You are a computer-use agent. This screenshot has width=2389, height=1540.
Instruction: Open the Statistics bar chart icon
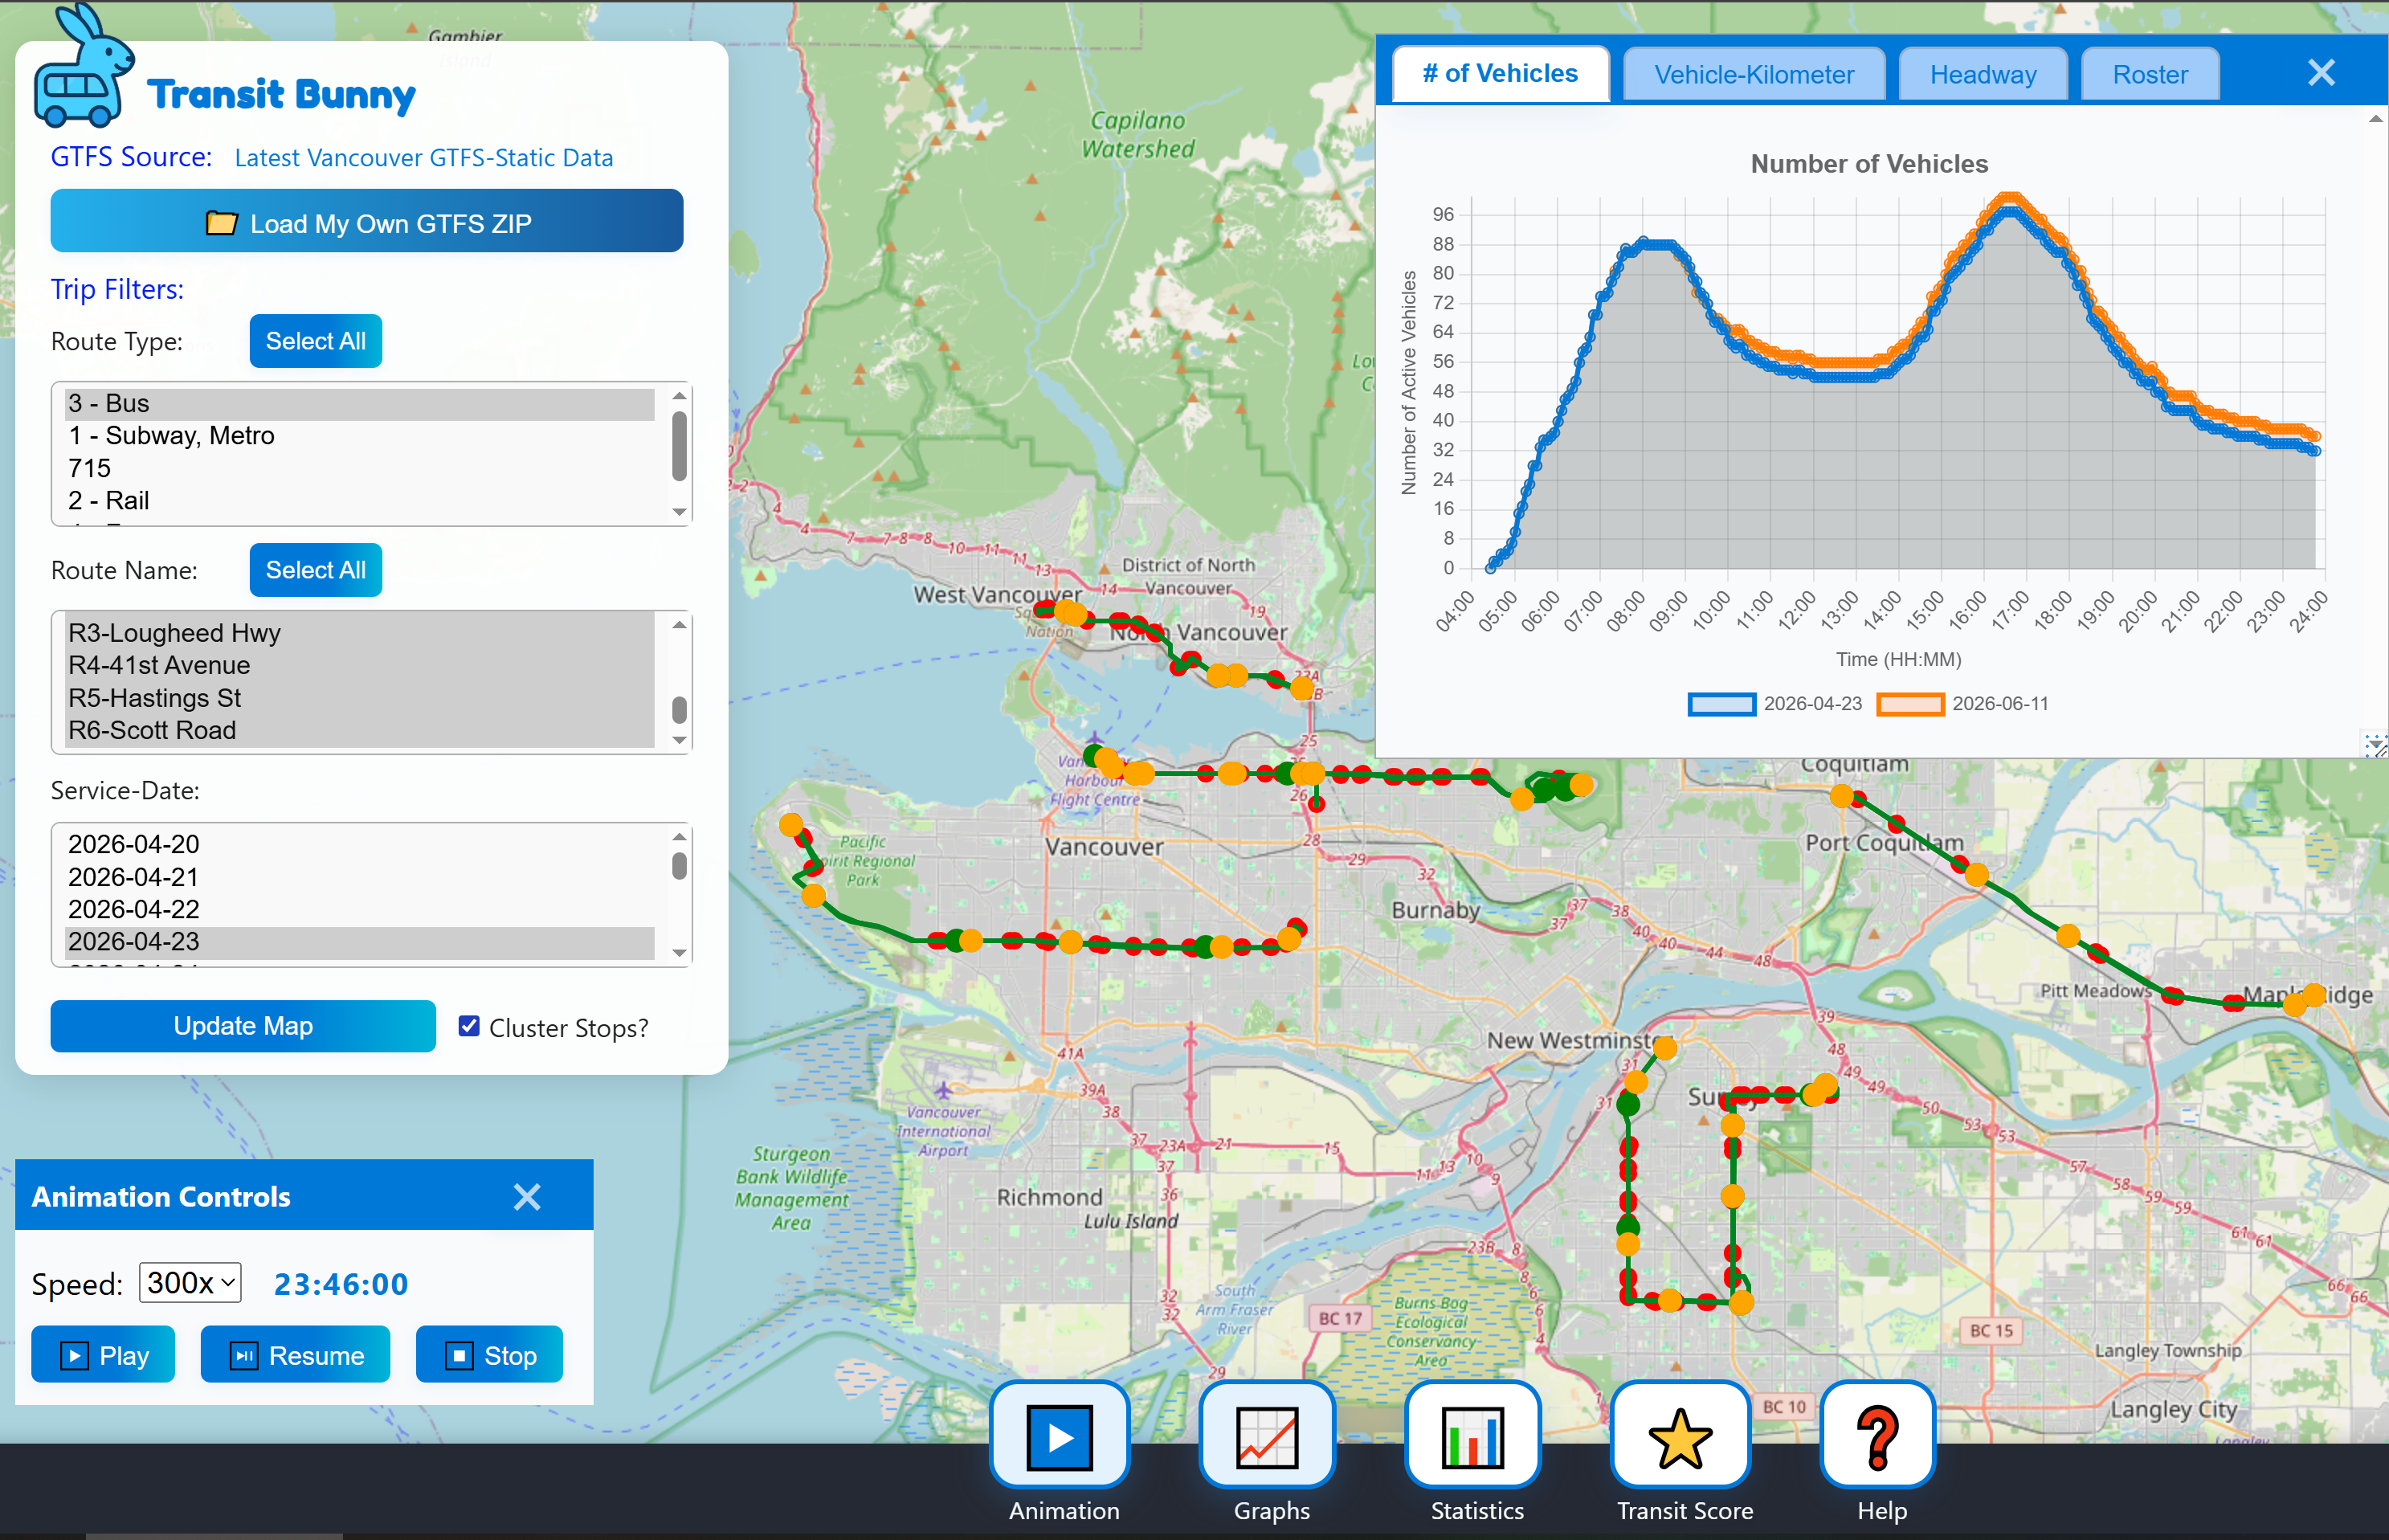1474,1436
